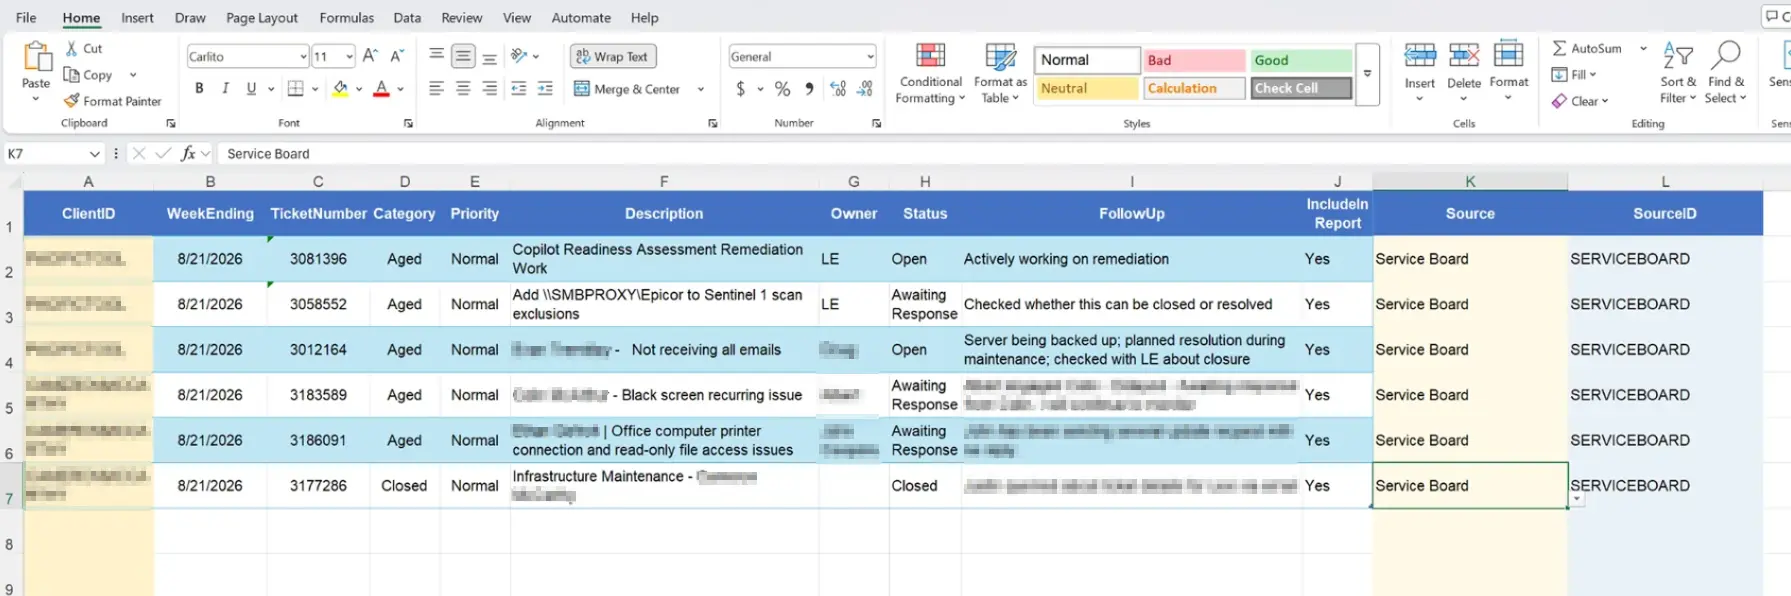The image size is (1791, 596).
Task: Apply the Bad cell style
Action: point(1194,60)
